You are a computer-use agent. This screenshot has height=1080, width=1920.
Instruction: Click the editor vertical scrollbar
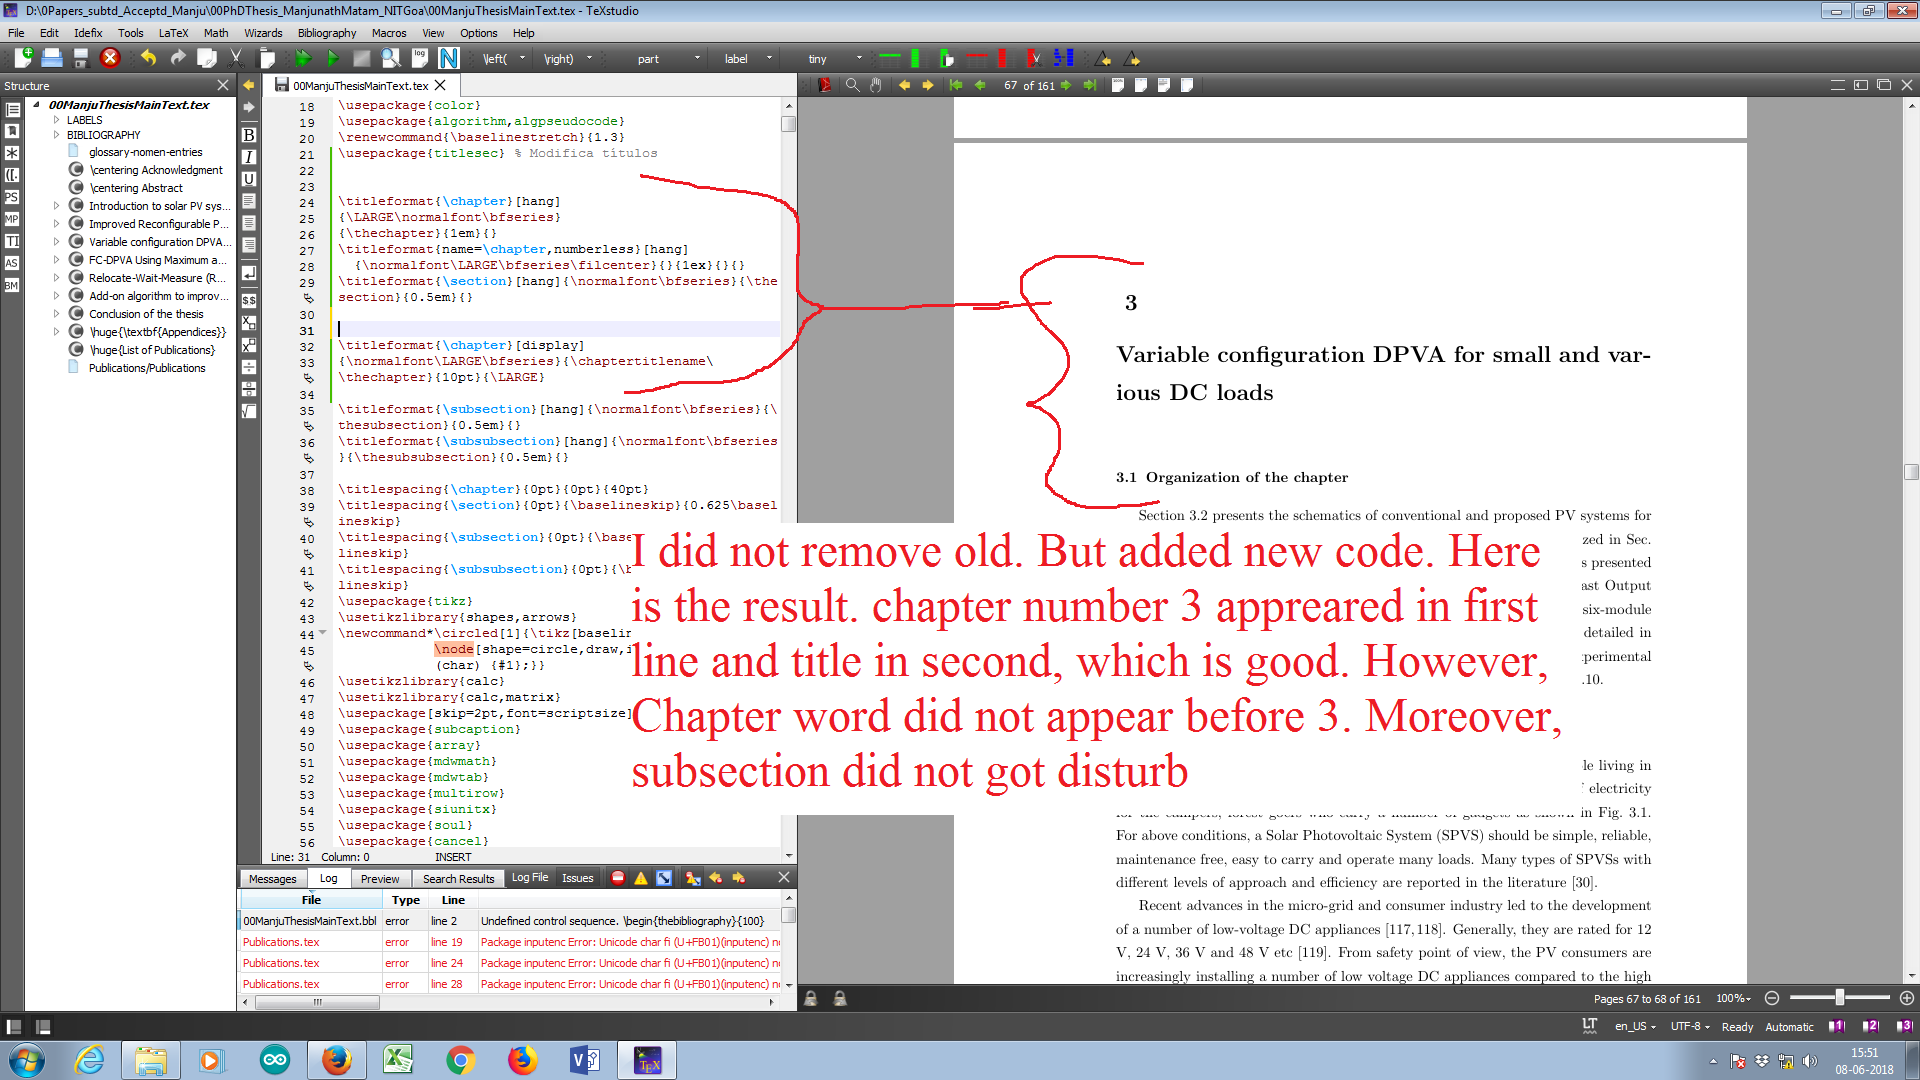point(789,480)
